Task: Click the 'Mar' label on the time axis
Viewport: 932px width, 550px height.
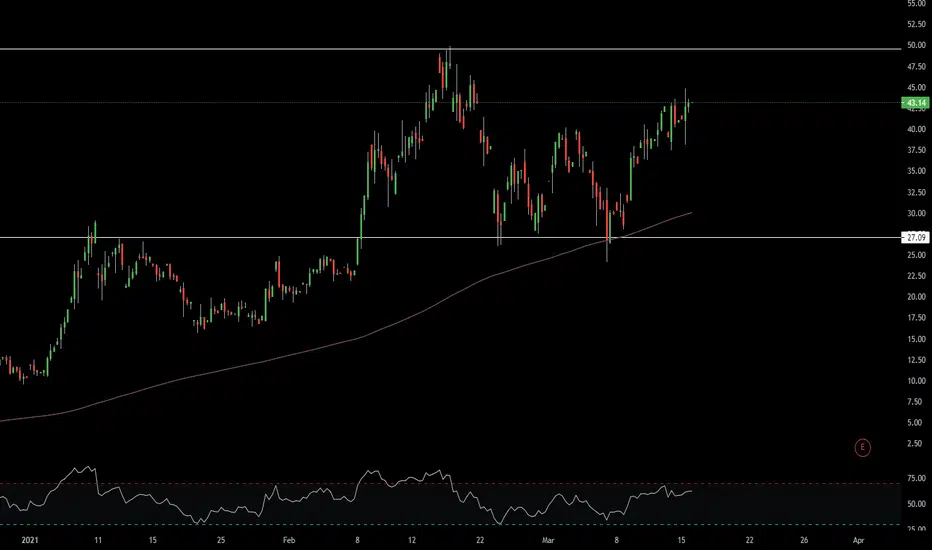Action: 548,540
